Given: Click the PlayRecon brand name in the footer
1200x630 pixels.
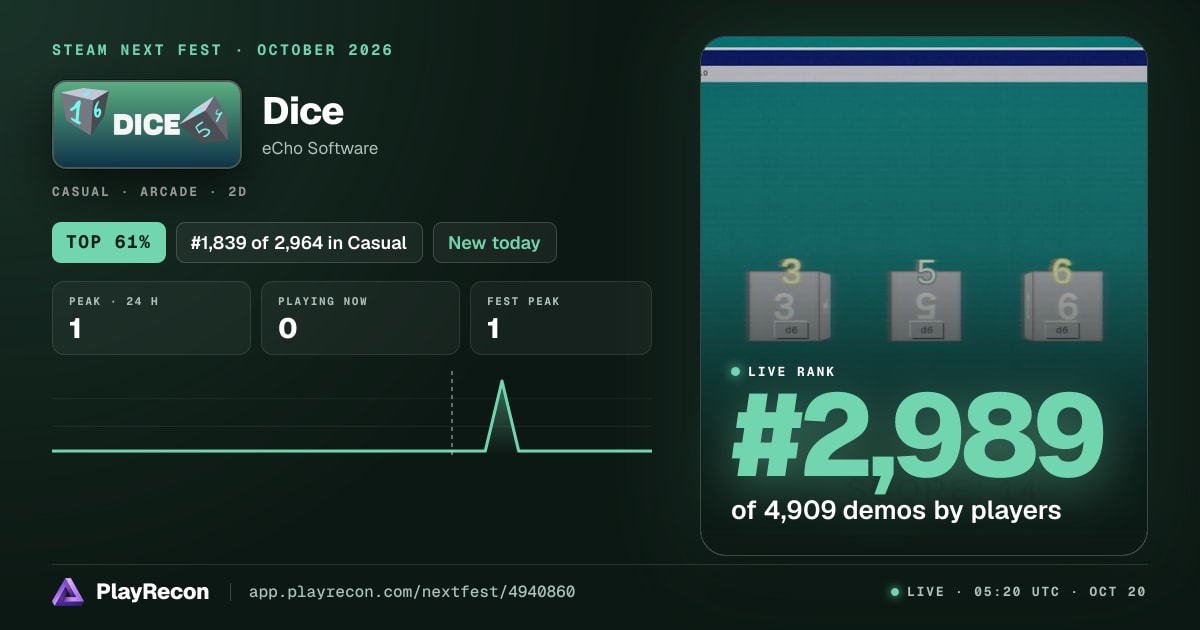Looking at the screenshot, I should coord(152,592).
